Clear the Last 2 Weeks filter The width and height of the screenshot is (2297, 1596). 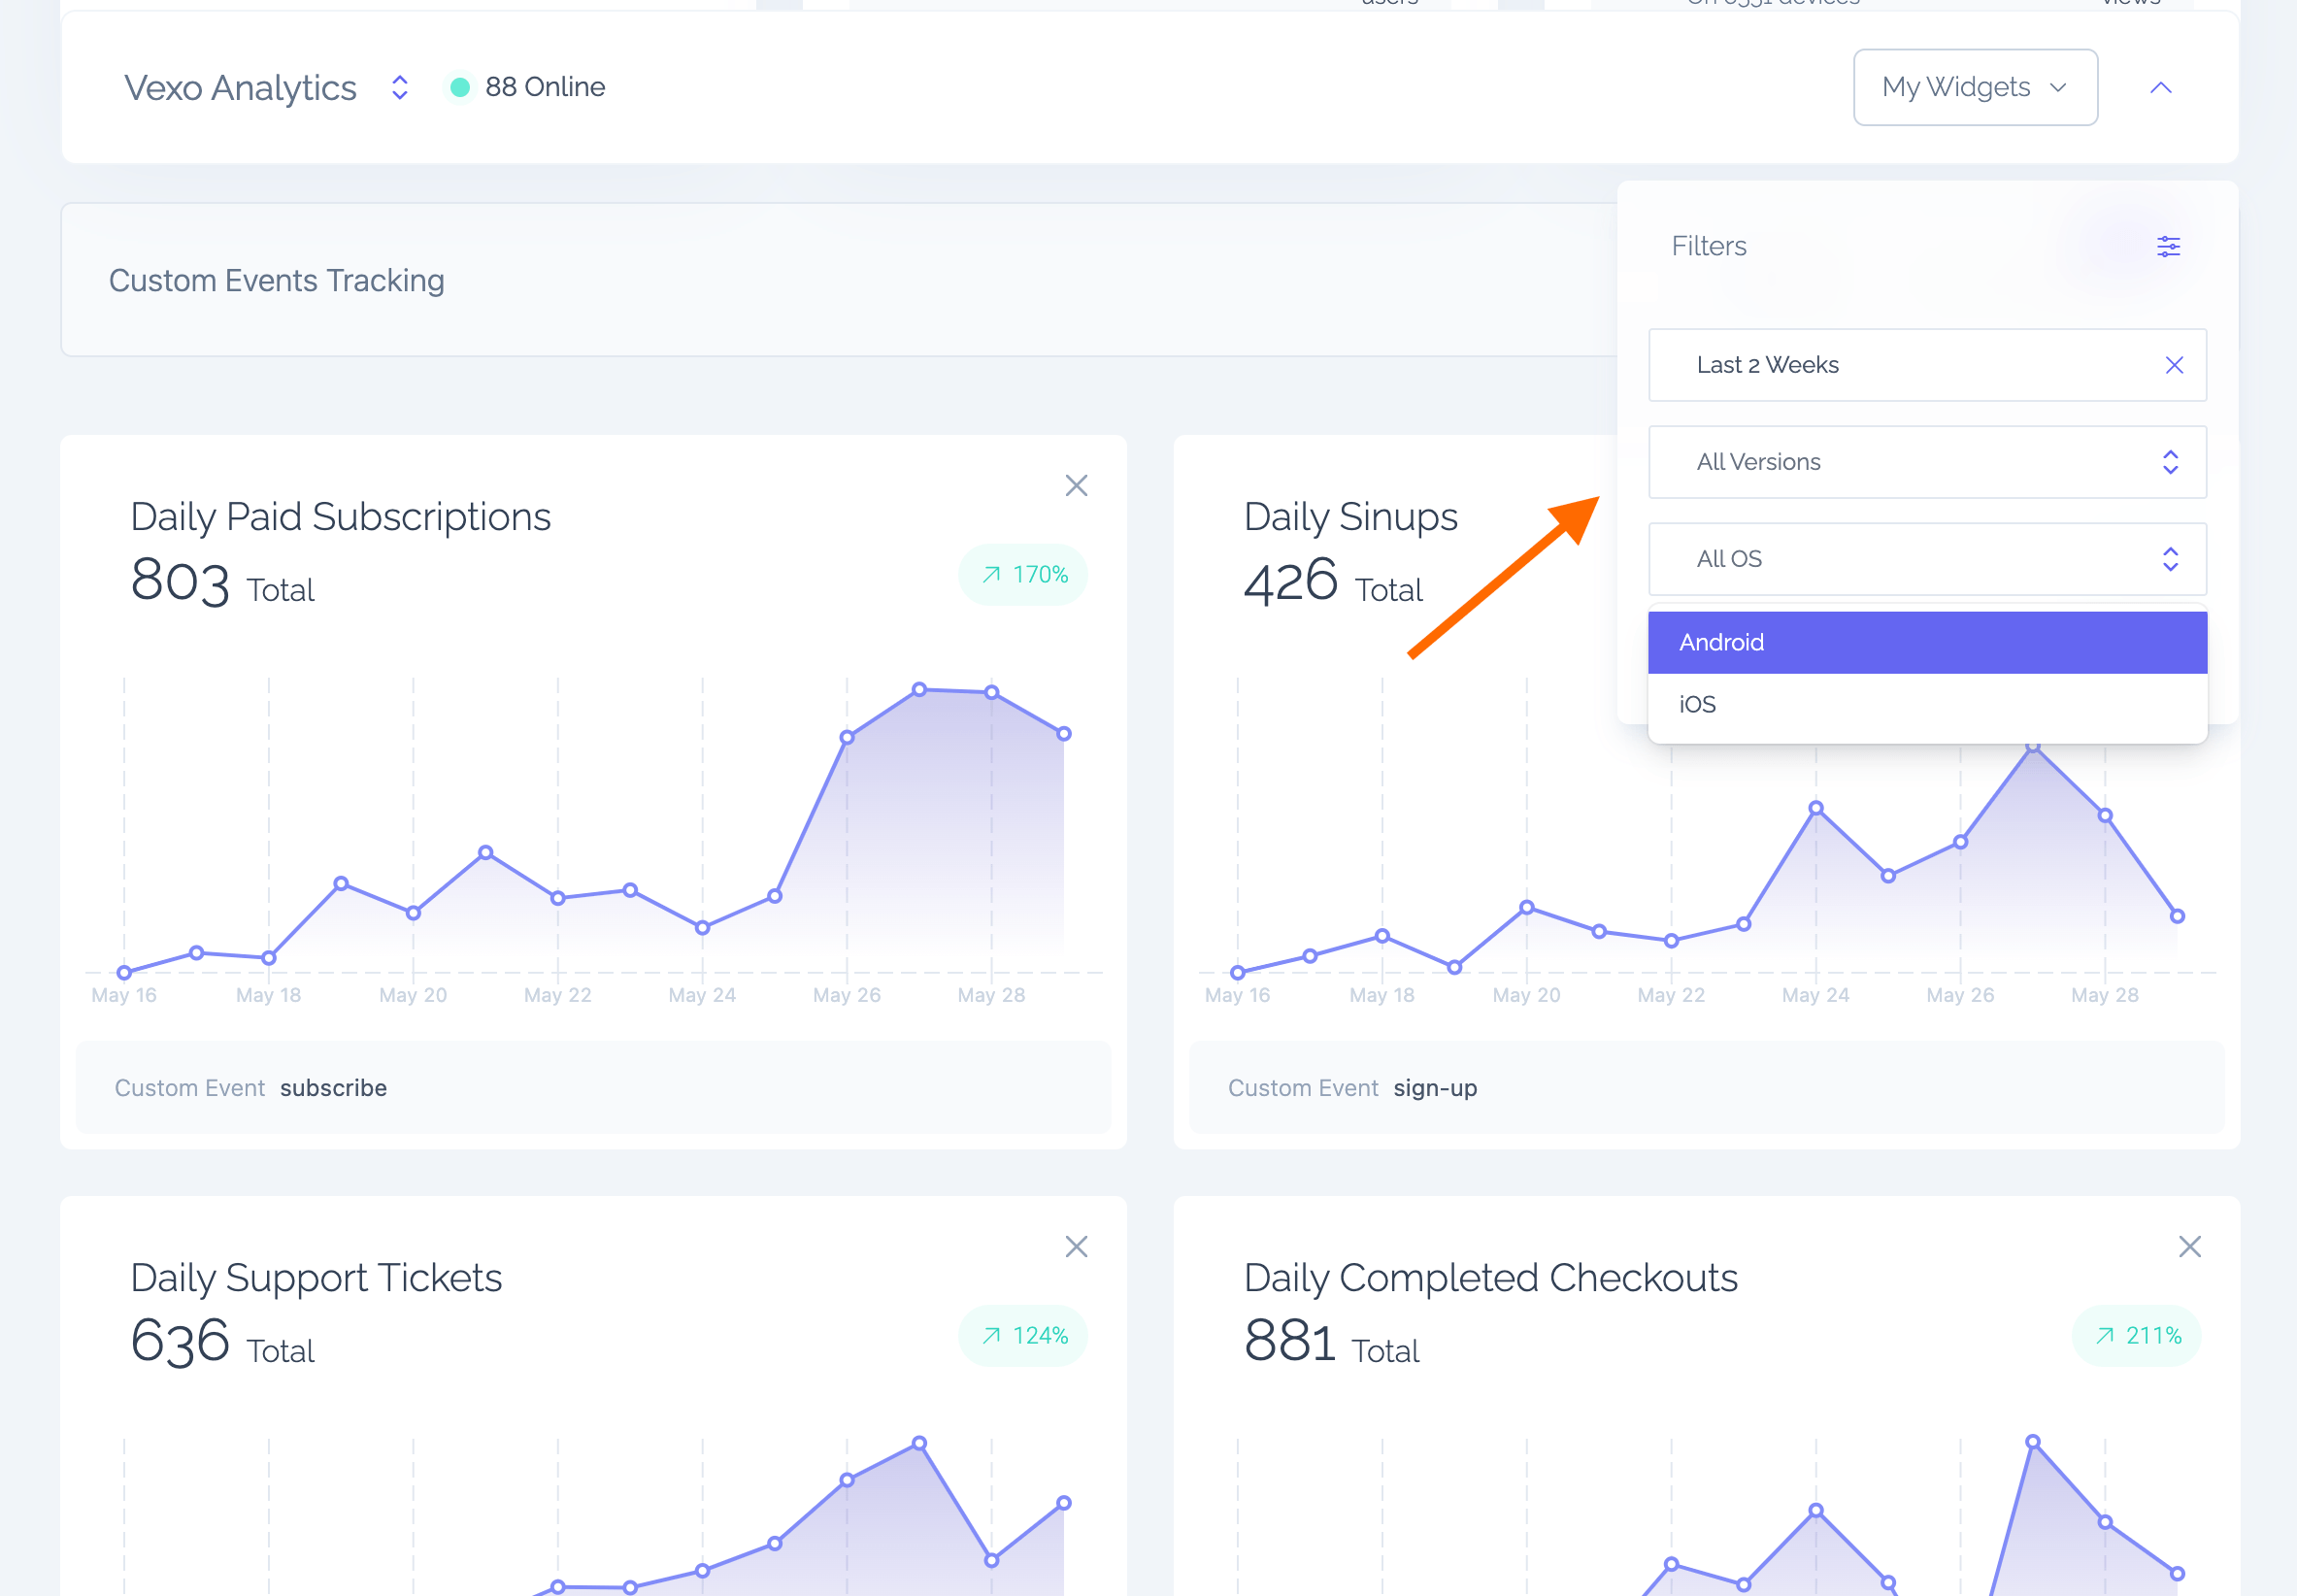[x=2174, y=365]
